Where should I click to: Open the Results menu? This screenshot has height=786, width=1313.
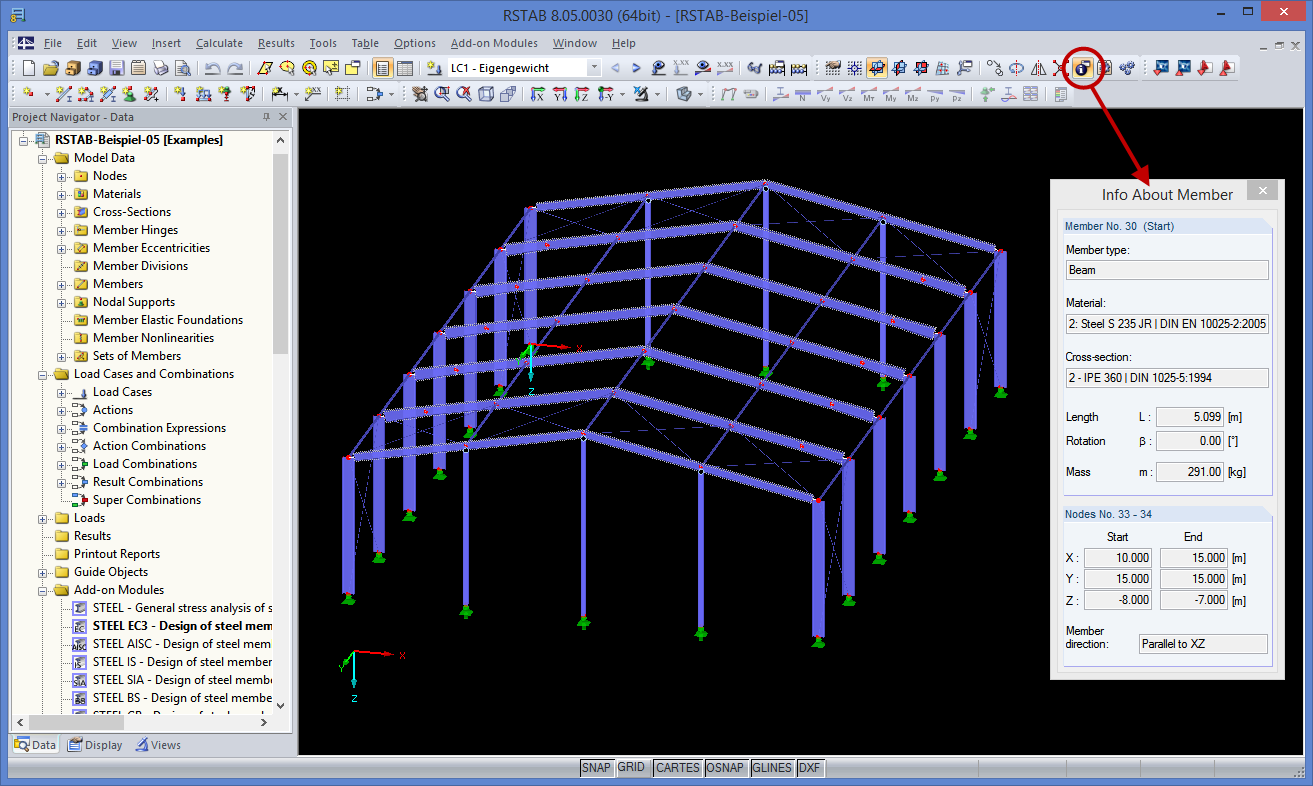coord(276,43)
